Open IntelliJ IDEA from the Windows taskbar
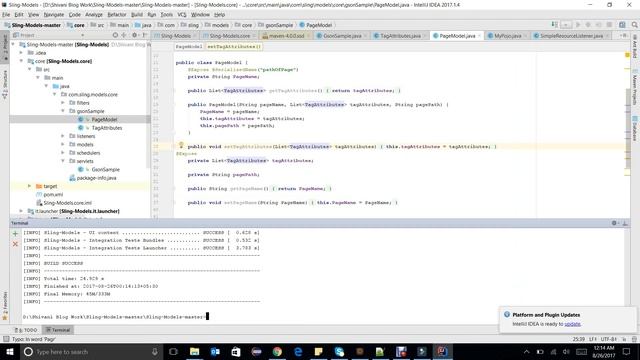Viewport: 640px width, 360px height. pos(442,351)
